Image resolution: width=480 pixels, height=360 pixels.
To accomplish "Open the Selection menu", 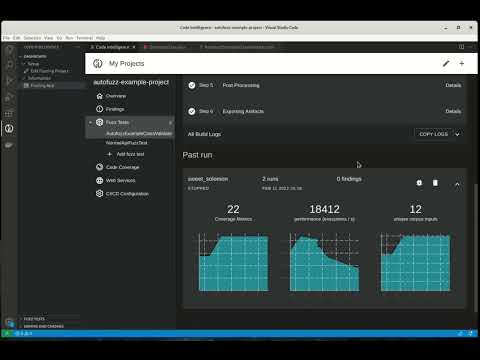I will click(x=32, y=38).
